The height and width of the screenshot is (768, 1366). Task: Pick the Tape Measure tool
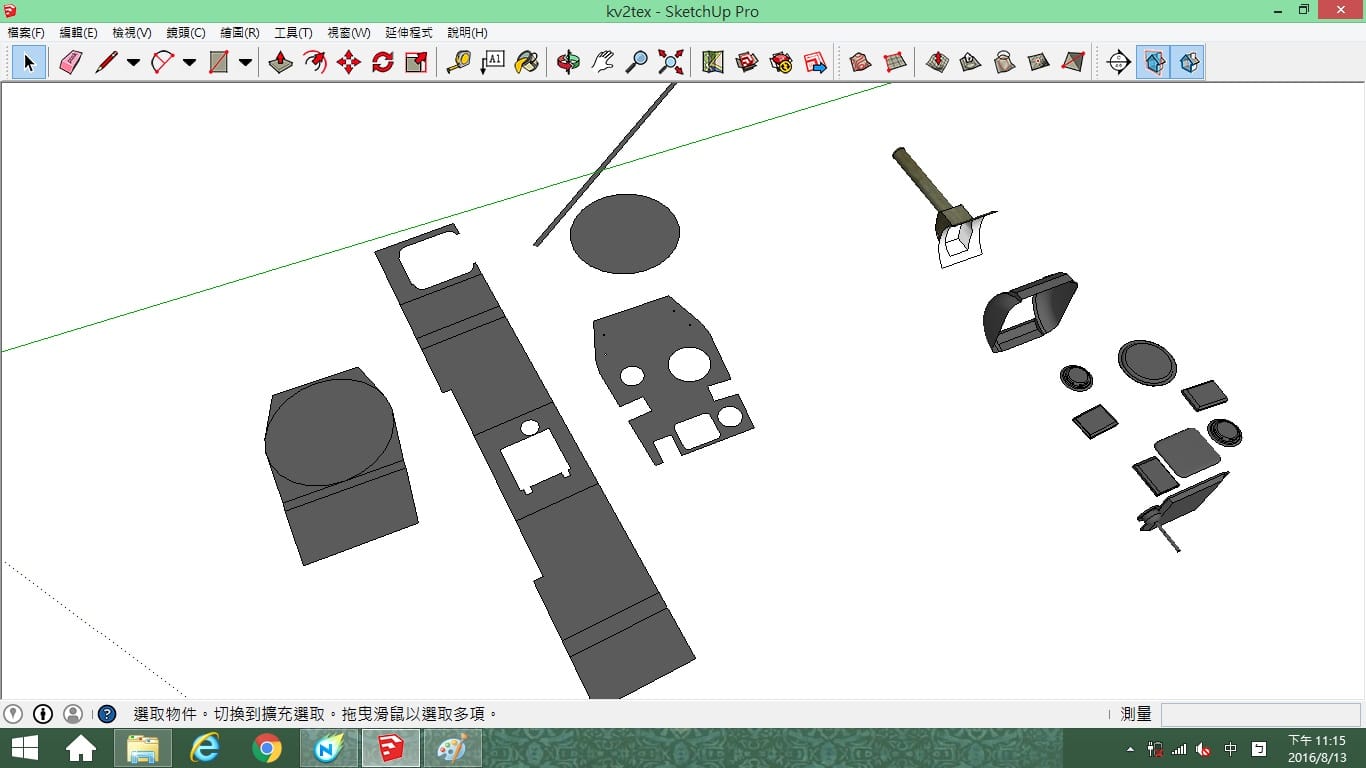coord(459,63)
